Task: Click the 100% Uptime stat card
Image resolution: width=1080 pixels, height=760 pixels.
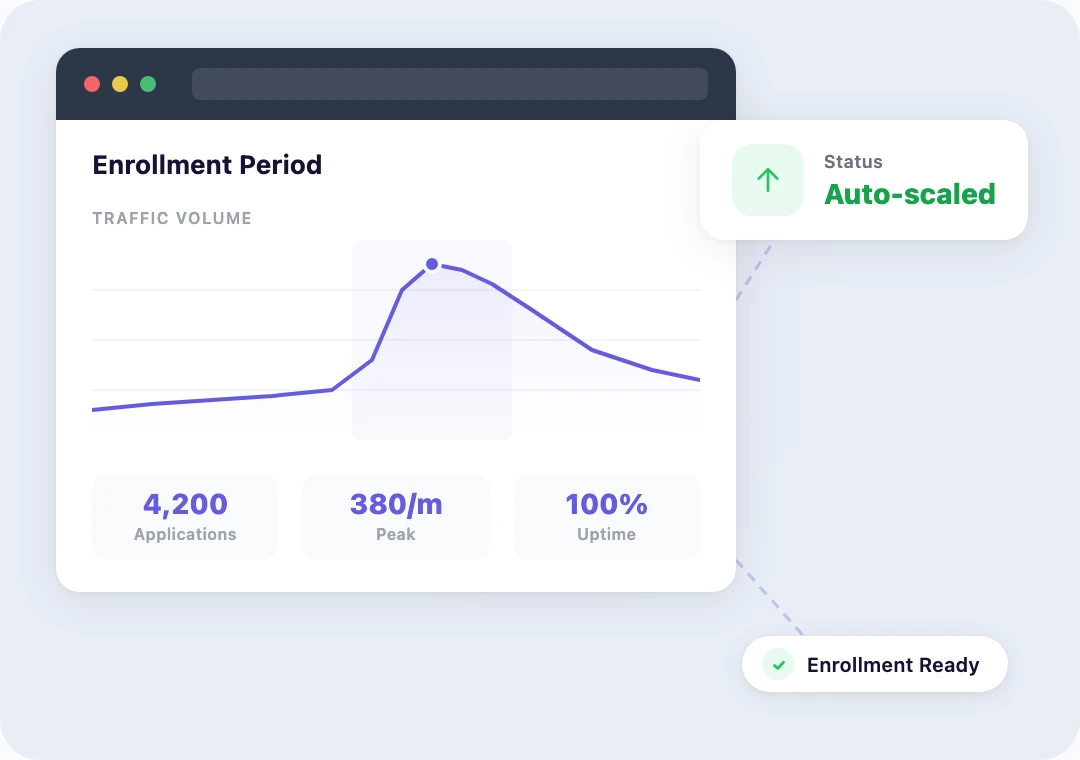Action: point(606,516)
